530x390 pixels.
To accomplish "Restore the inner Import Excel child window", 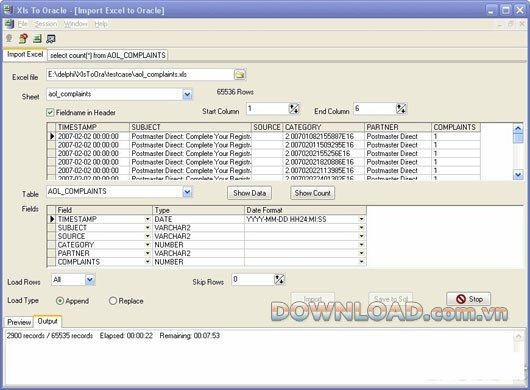I will tap(511, 24).
